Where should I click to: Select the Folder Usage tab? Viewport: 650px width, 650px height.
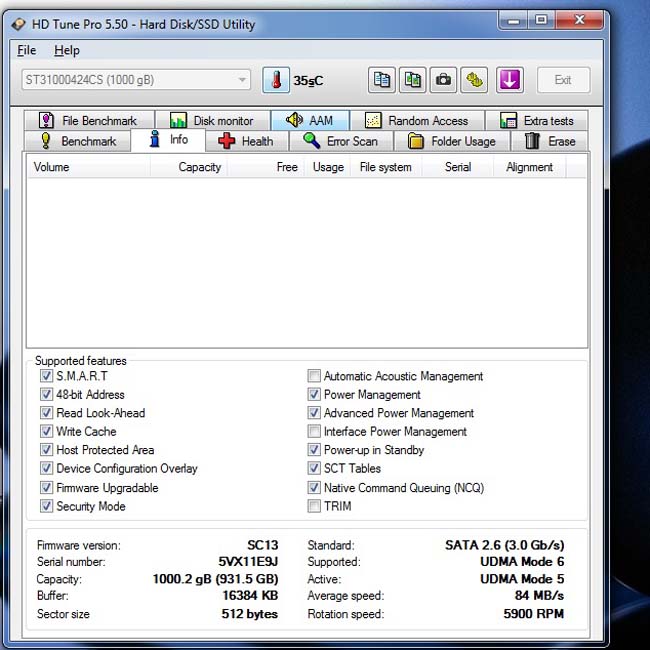[x=452, y=141]
